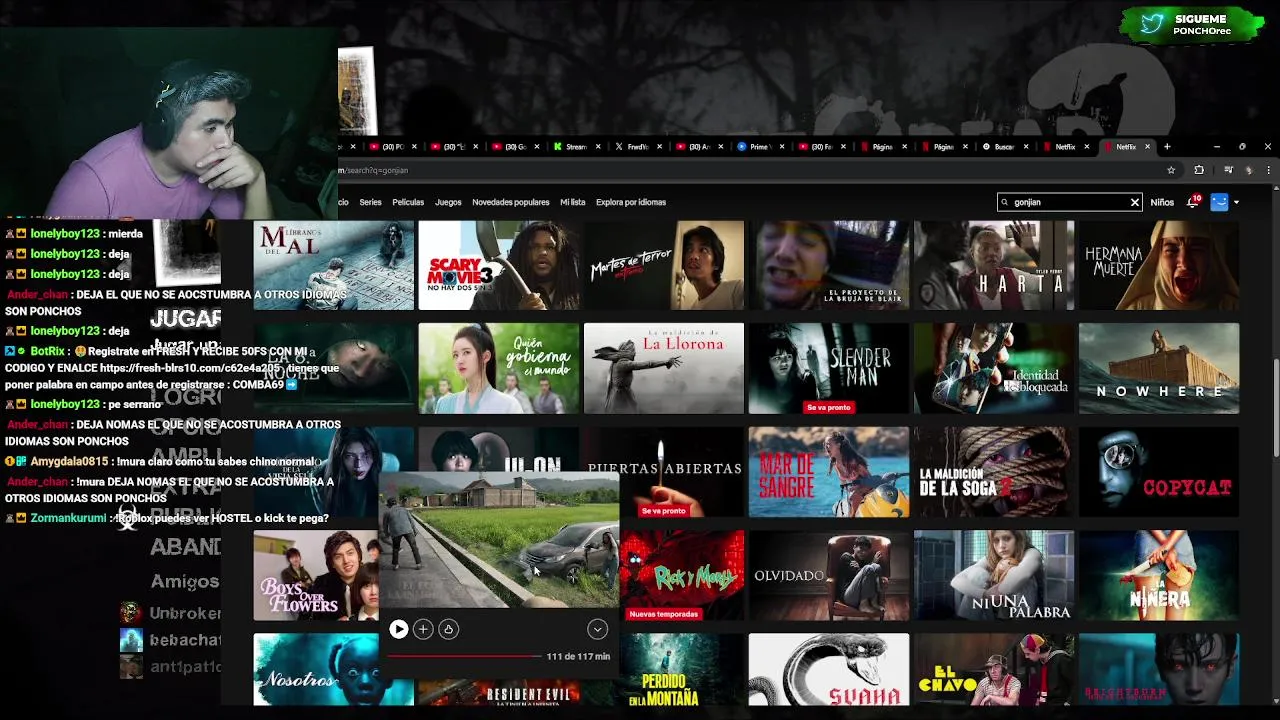The height and width of the screenshot is (720, 1280).
Task: Open Ni una palabra thumbnail
Action: click(x=994, y=575)
